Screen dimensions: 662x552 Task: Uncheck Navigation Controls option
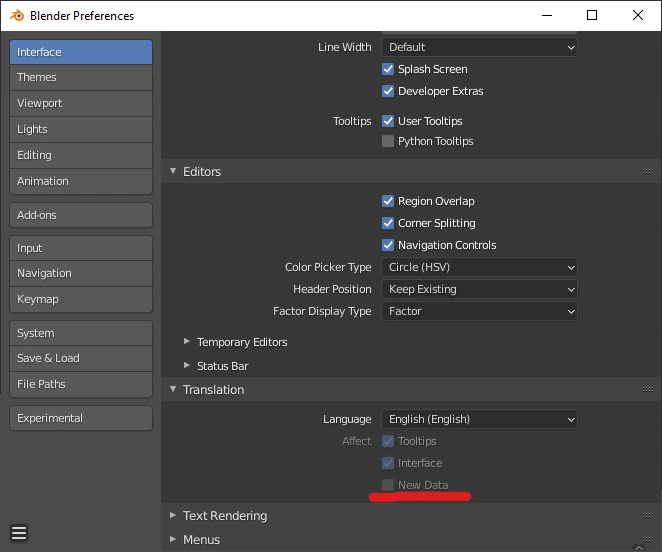click(388, 245)
